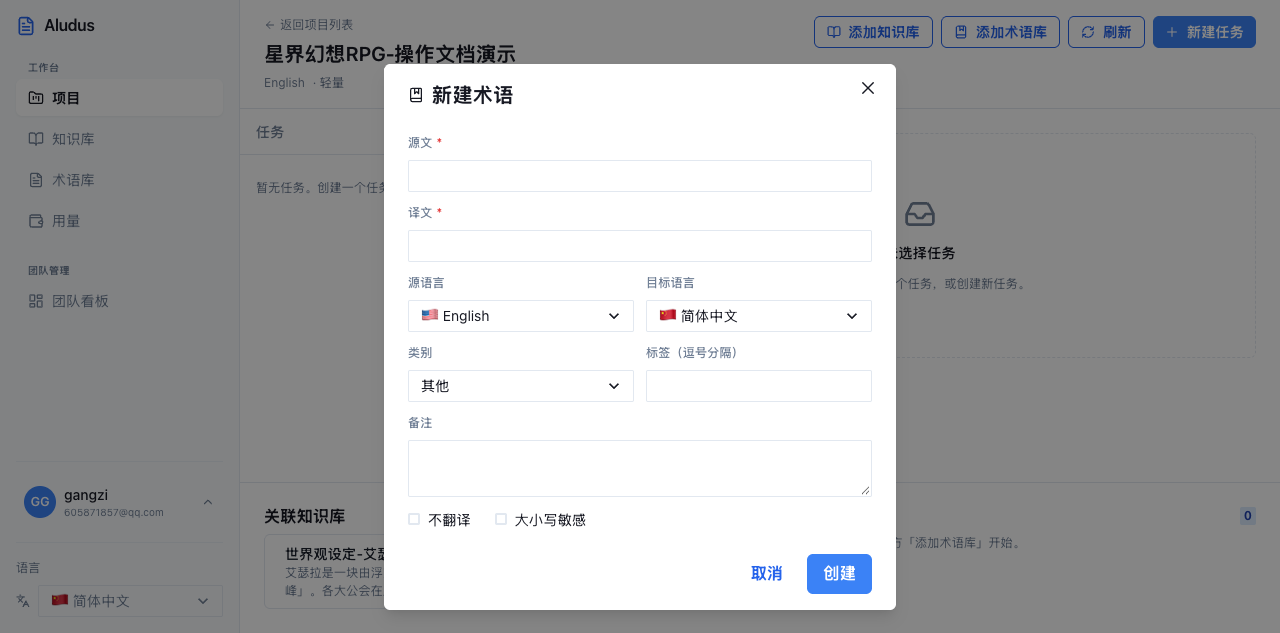Screen dimensions: 1280x633
Task: Click the 新建任务 button
Action: tap(1205, 32)
